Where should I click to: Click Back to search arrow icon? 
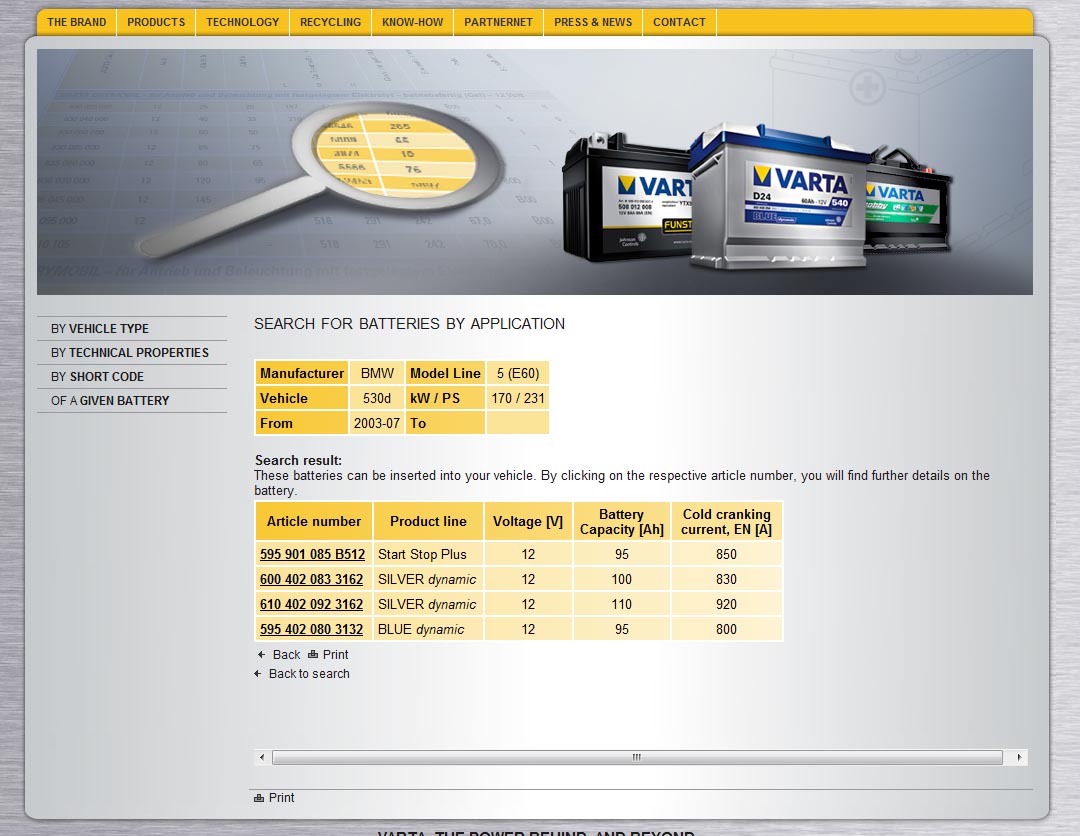coord(258,673)
